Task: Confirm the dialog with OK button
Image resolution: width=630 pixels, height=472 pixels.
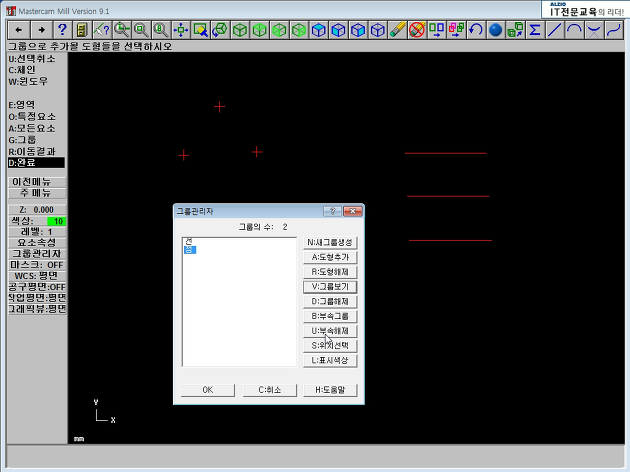Action: point(208,390)
